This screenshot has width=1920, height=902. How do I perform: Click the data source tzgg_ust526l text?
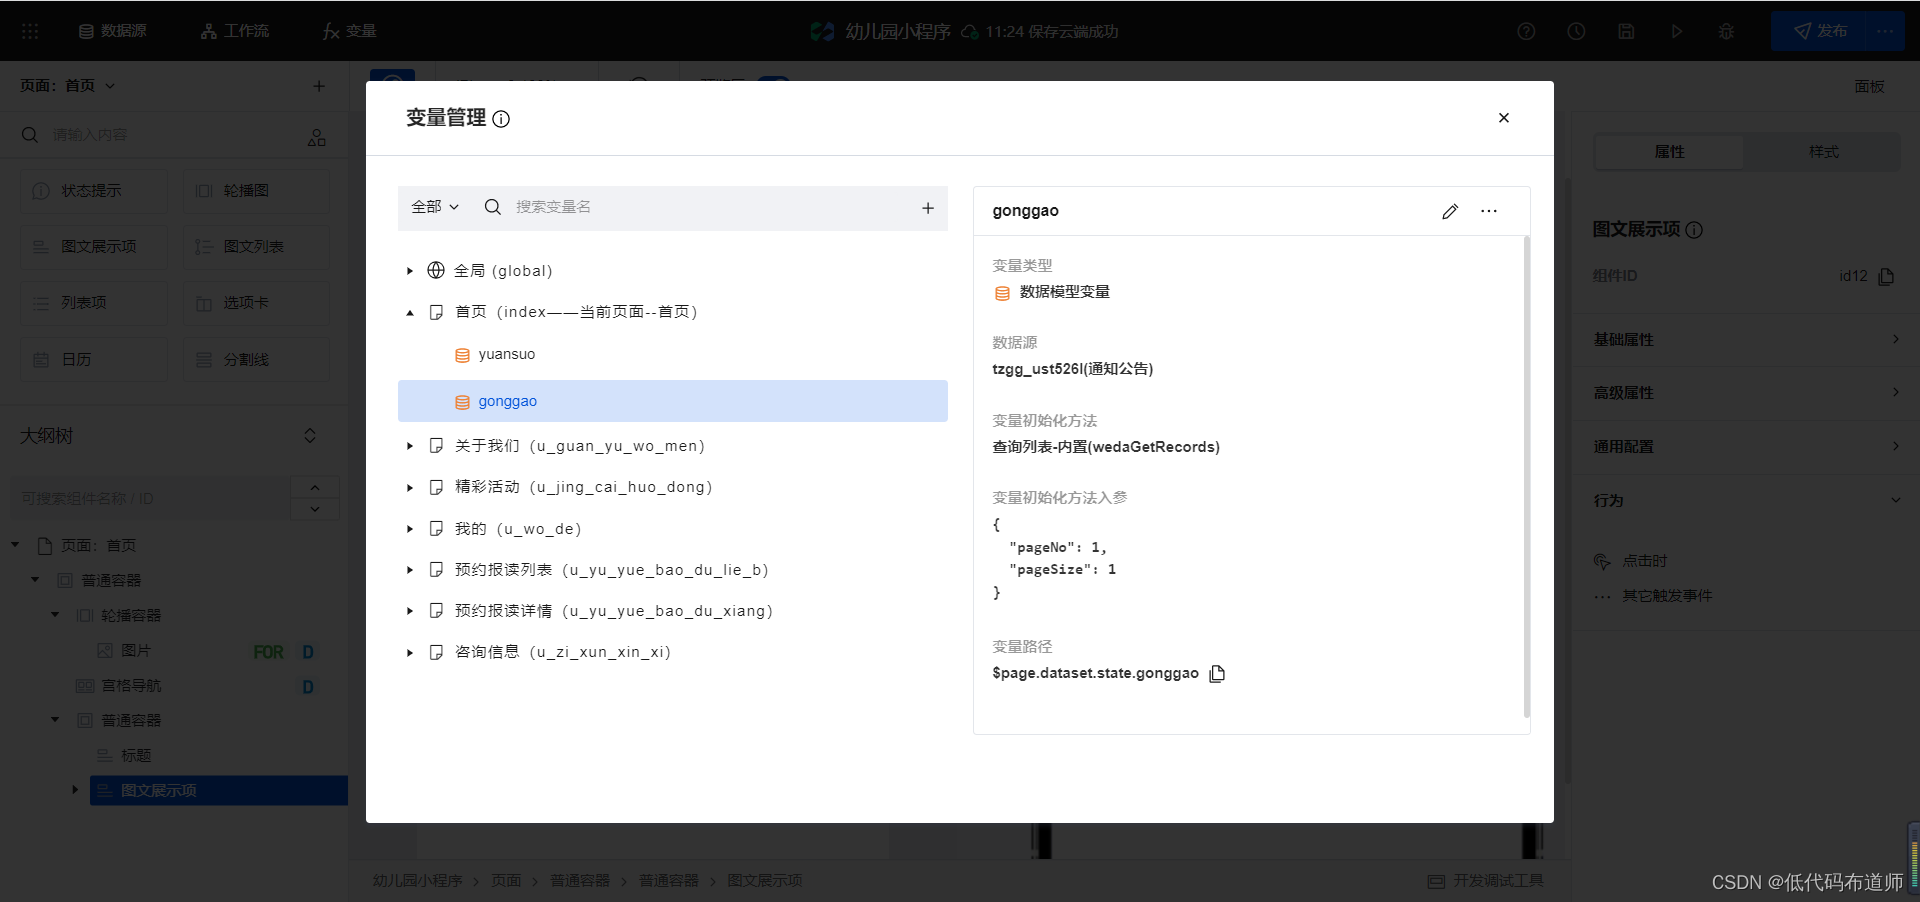click(x=1072, y=369)
